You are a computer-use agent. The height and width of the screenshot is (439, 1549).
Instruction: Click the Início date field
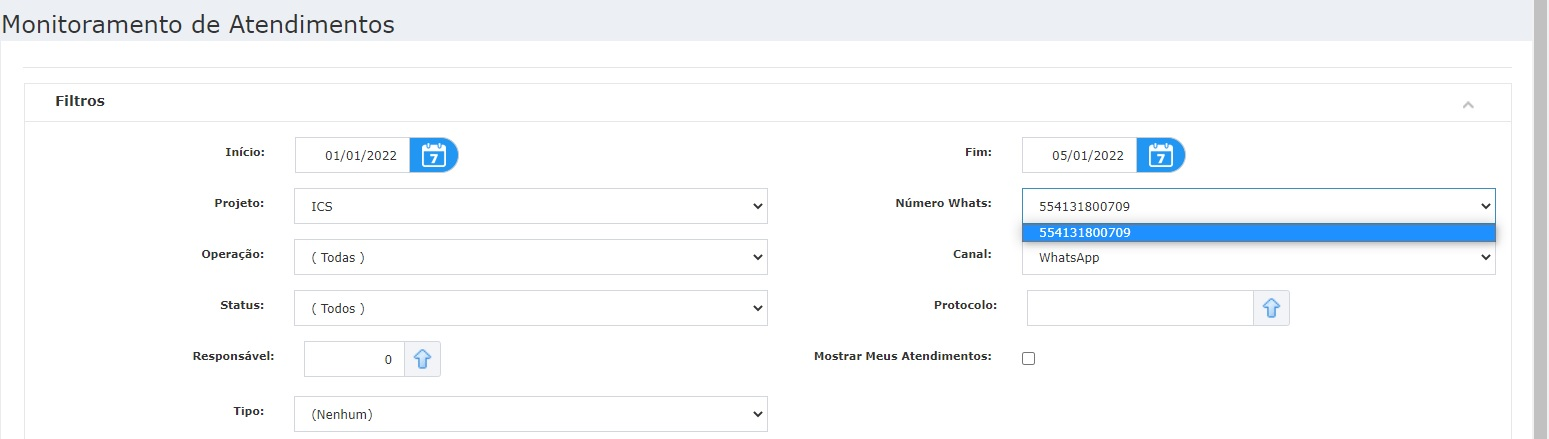pos(352,155)
